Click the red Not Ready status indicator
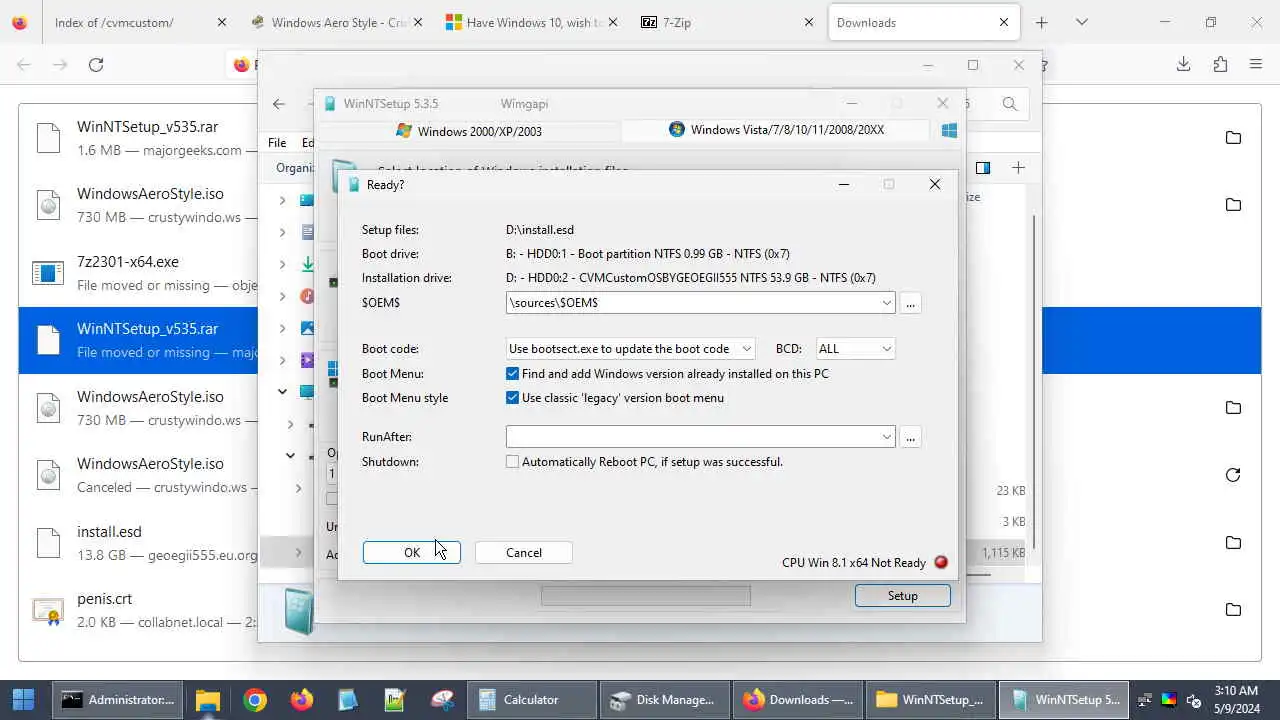1280x720 pixels. [x=940, y=562]
